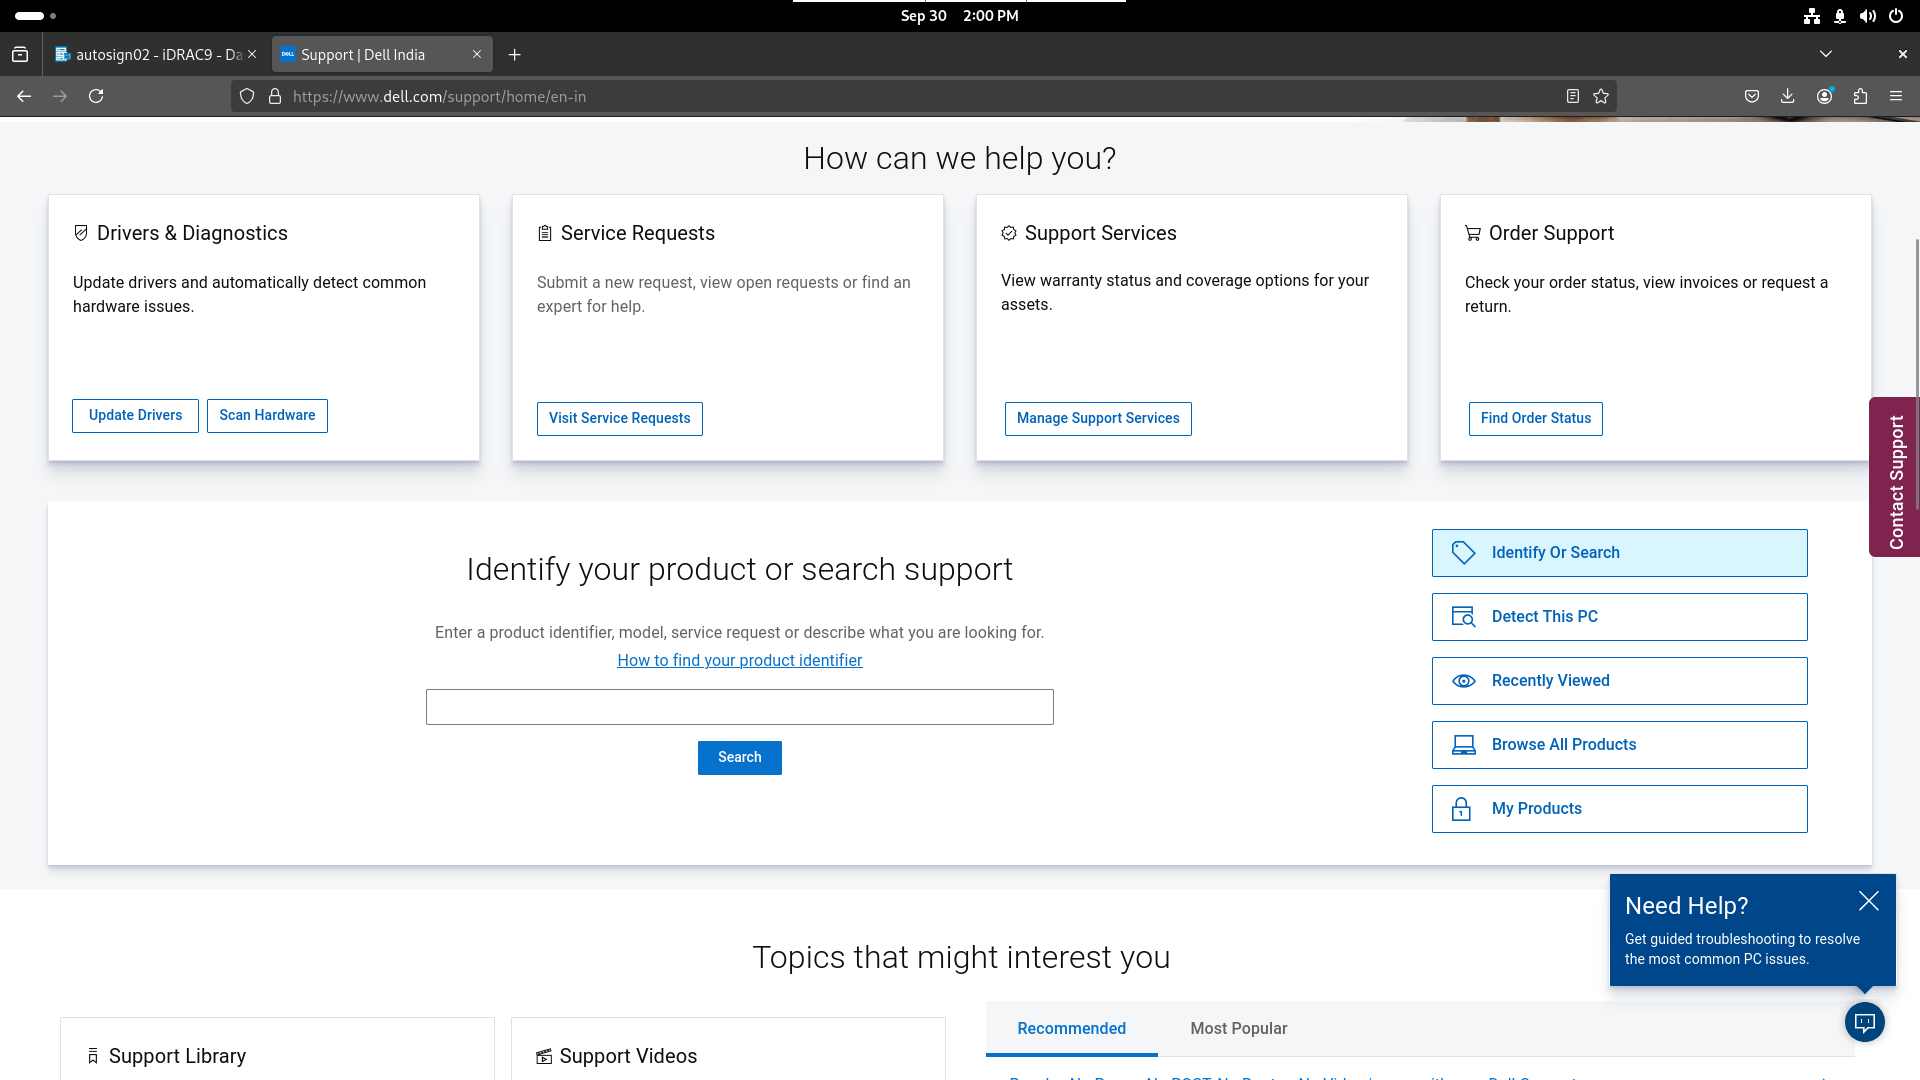Expand the list all tabs chevron
Screen dimensions: 1920x1080
[1826, 54]
